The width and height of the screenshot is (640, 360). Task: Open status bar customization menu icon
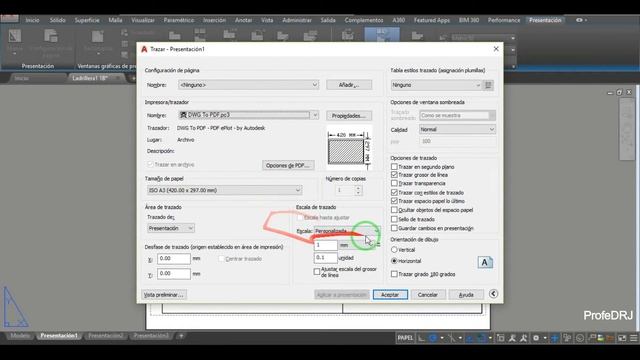click(x=633, y=338)
